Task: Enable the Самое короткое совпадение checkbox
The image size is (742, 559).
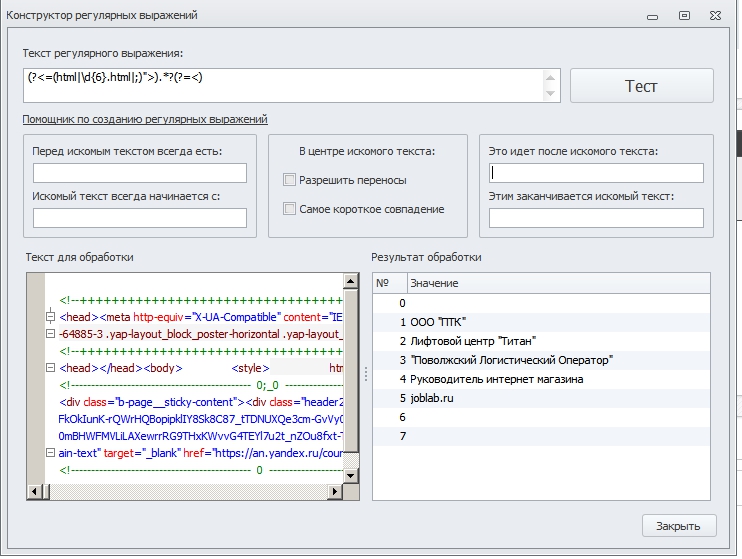Action: coord(289,209)
